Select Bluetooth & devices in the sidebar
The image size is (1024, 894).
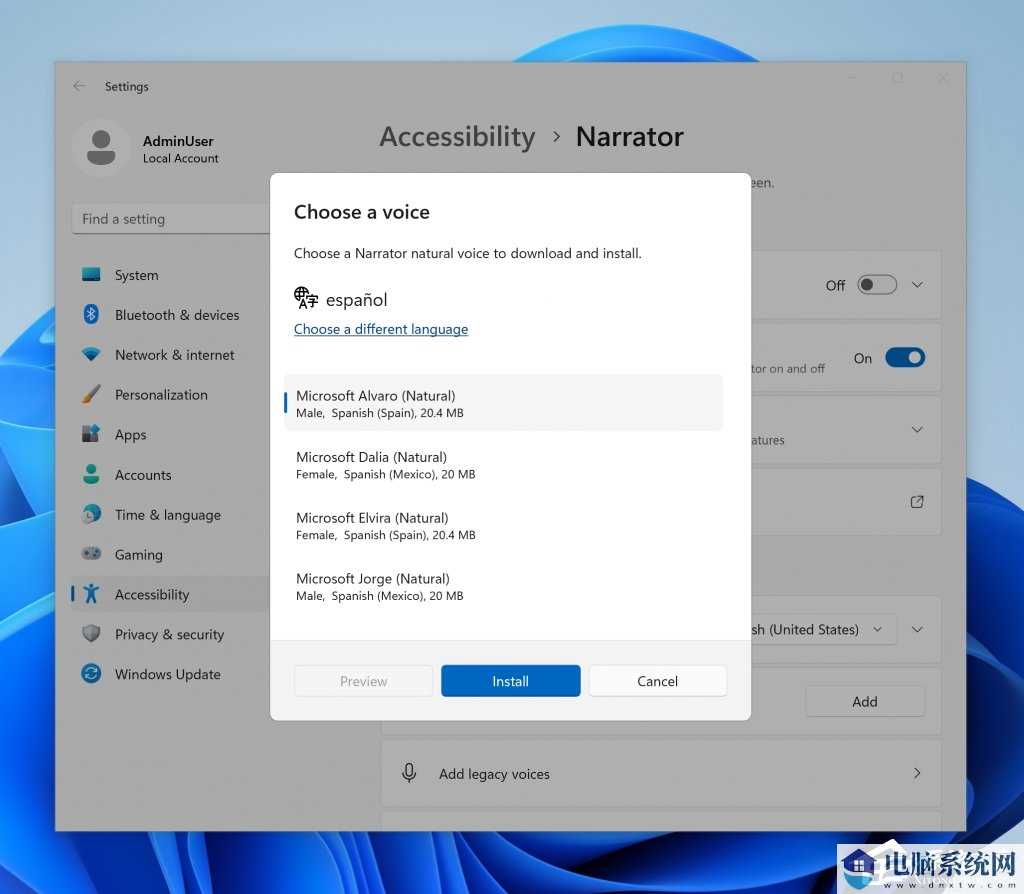point(176,314)
